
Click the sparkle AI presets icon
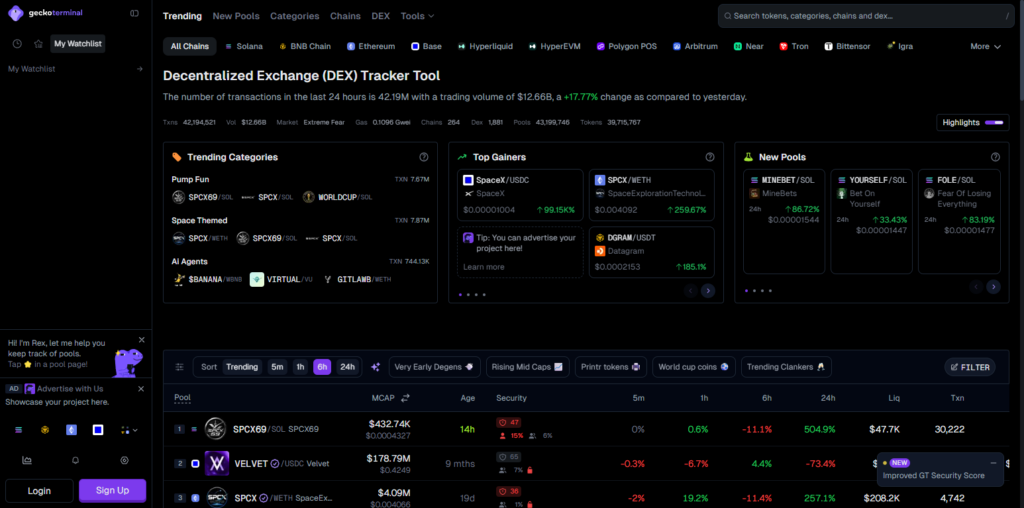click(x=375, y=367)
